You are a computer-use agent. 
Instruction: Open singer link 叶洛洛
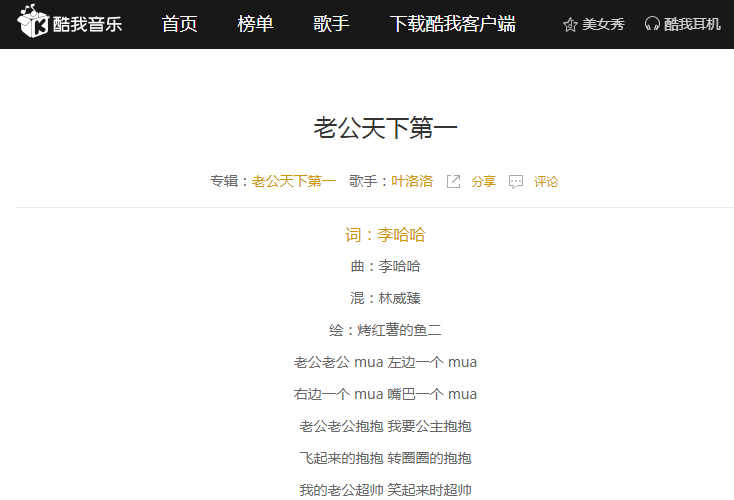[412, 181]
